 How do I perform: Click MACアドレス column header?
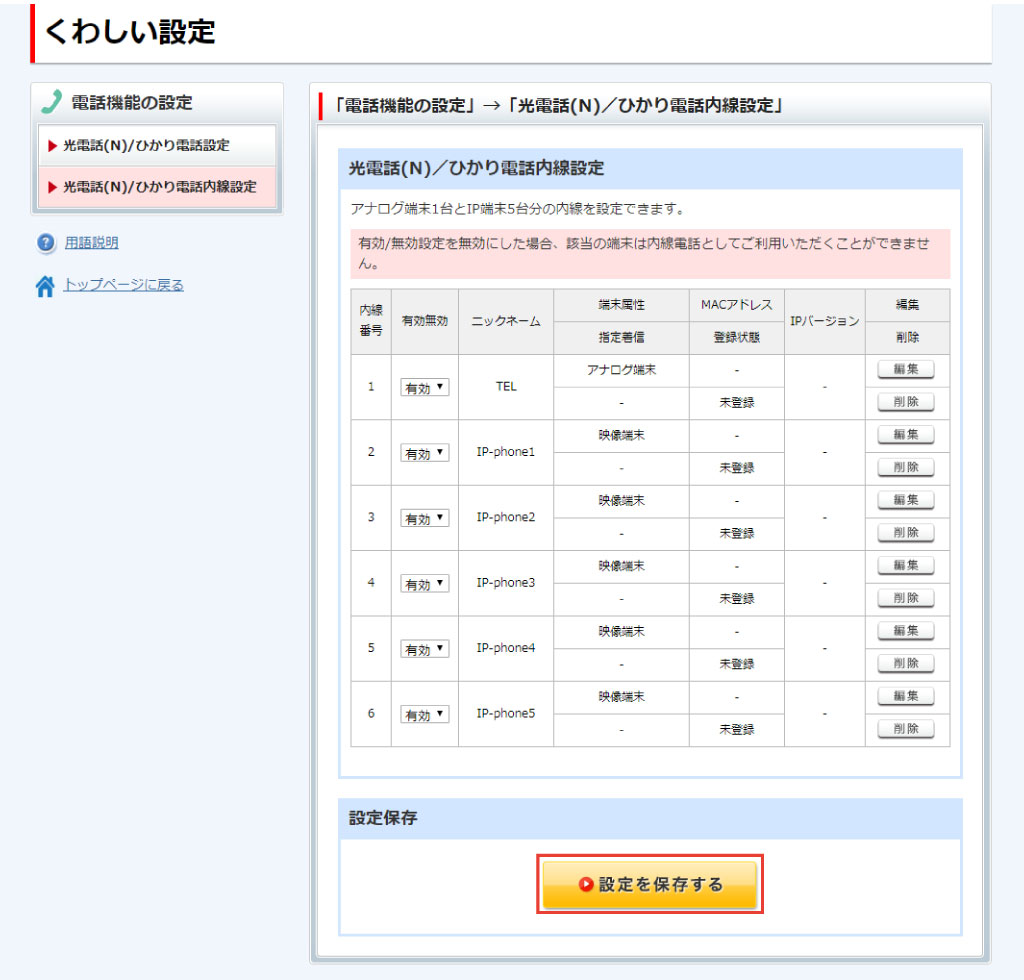(737, 305)
